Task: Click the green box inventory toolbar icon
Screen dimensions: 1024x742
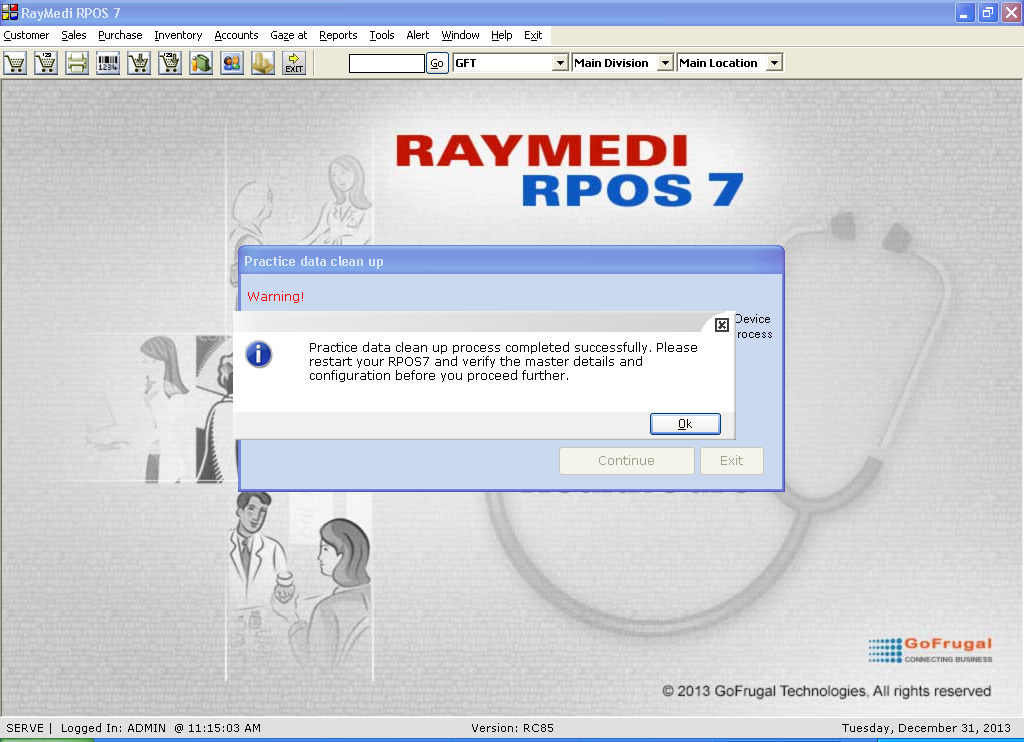Action: (201, 63)
